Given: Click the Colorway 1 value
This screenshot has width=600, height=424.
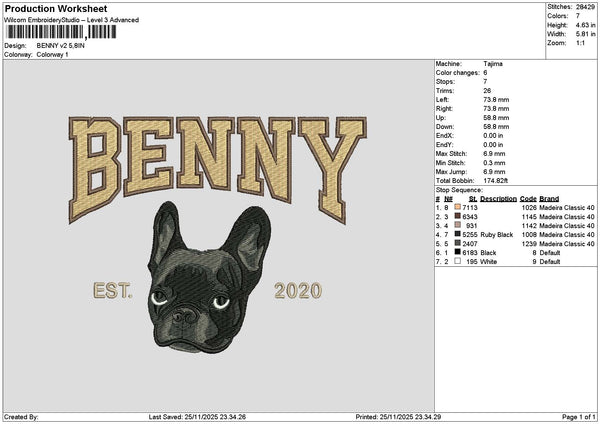Looking at the screenshot, I should [x=52, y=55].
